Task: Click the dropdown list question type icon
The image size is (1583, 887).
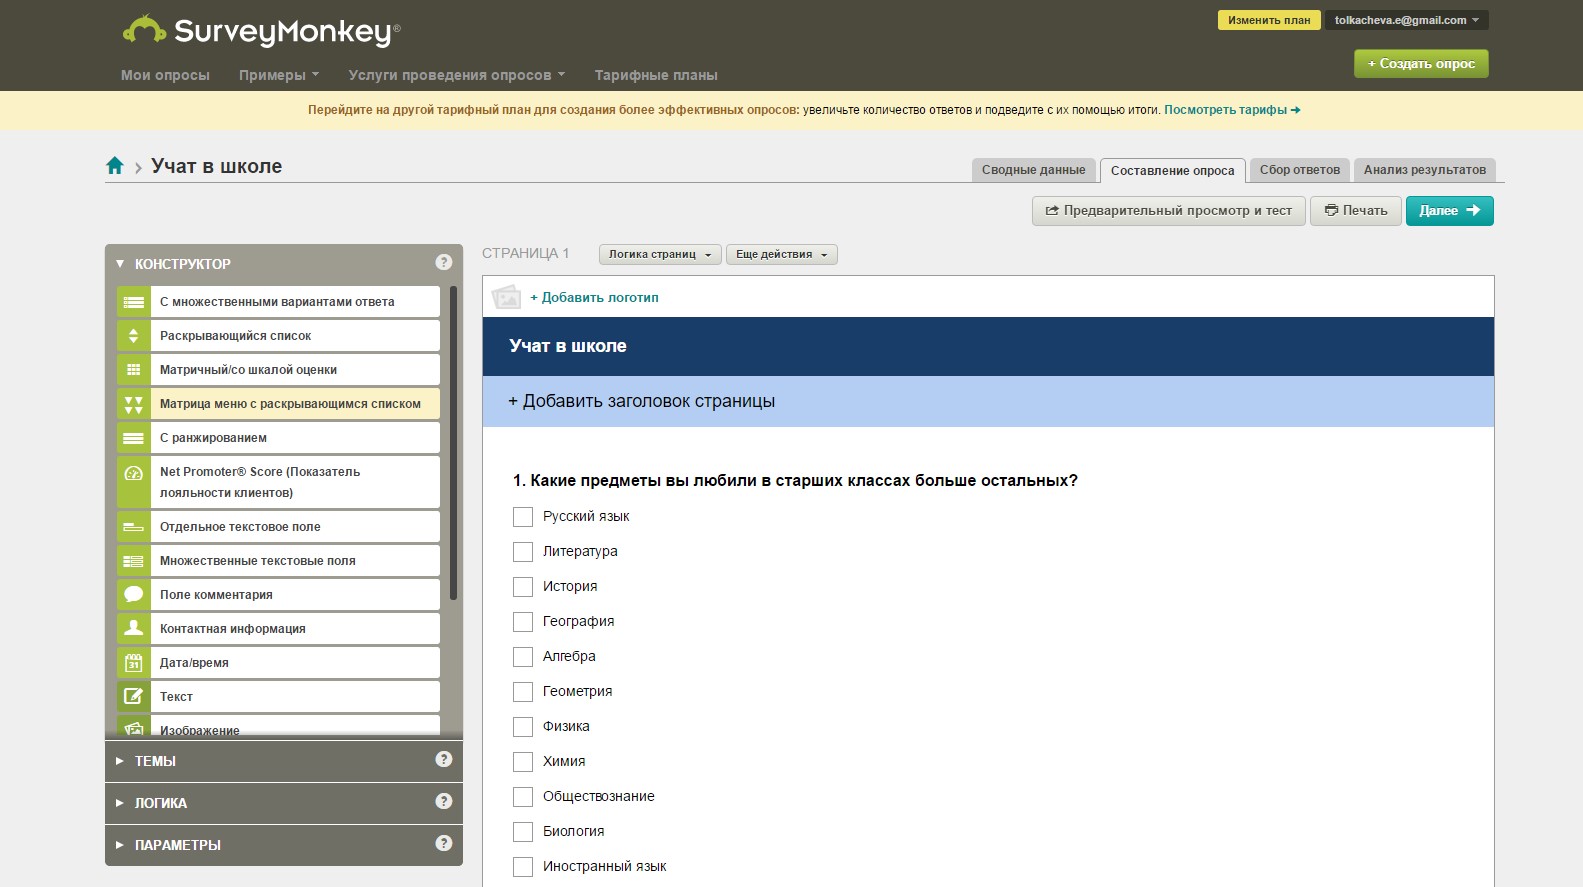Action: pos(133,336)
